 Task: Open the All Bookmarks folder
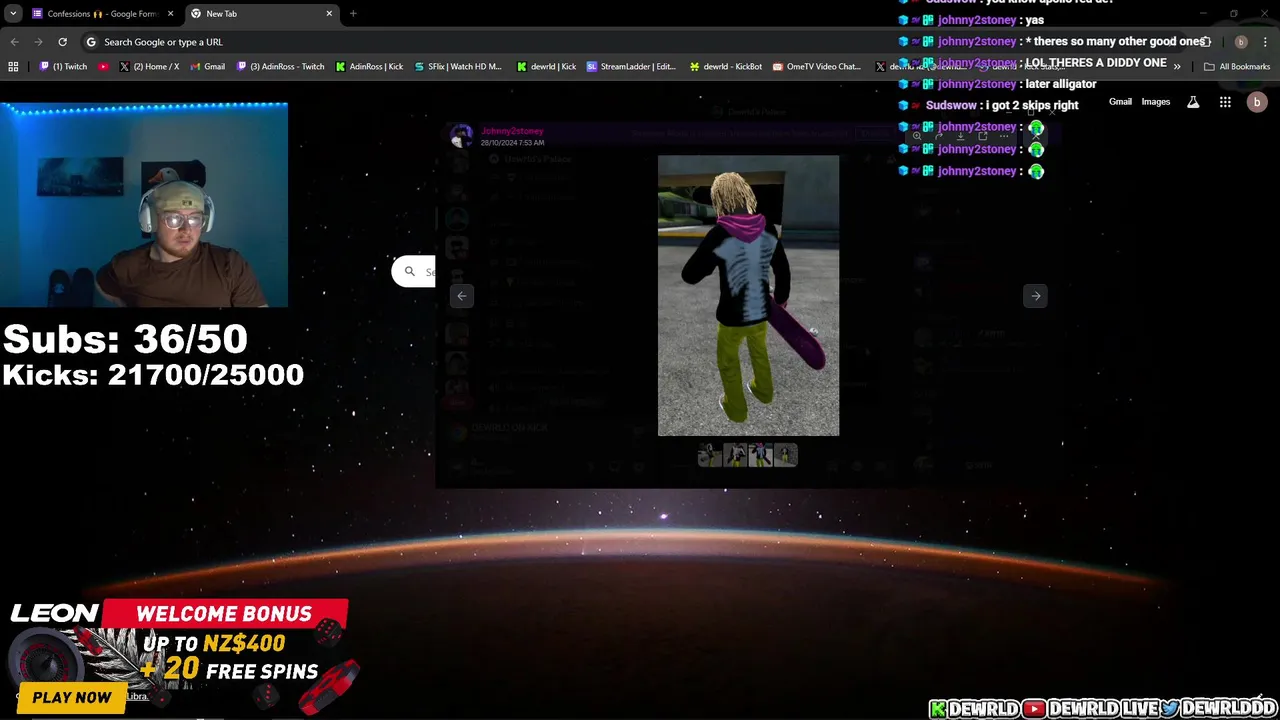(1237, 67)
